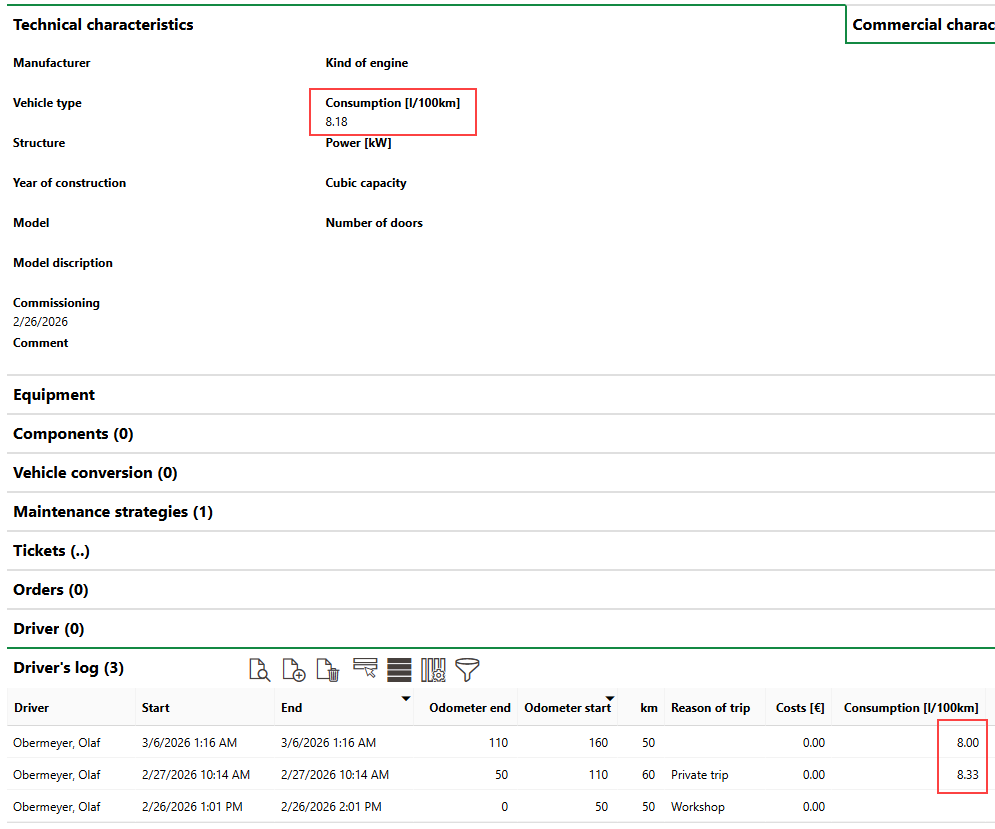Viewport: 995px width, 829px height.
Task: Click the Consumption column header in log
Action: click(910, 708)
